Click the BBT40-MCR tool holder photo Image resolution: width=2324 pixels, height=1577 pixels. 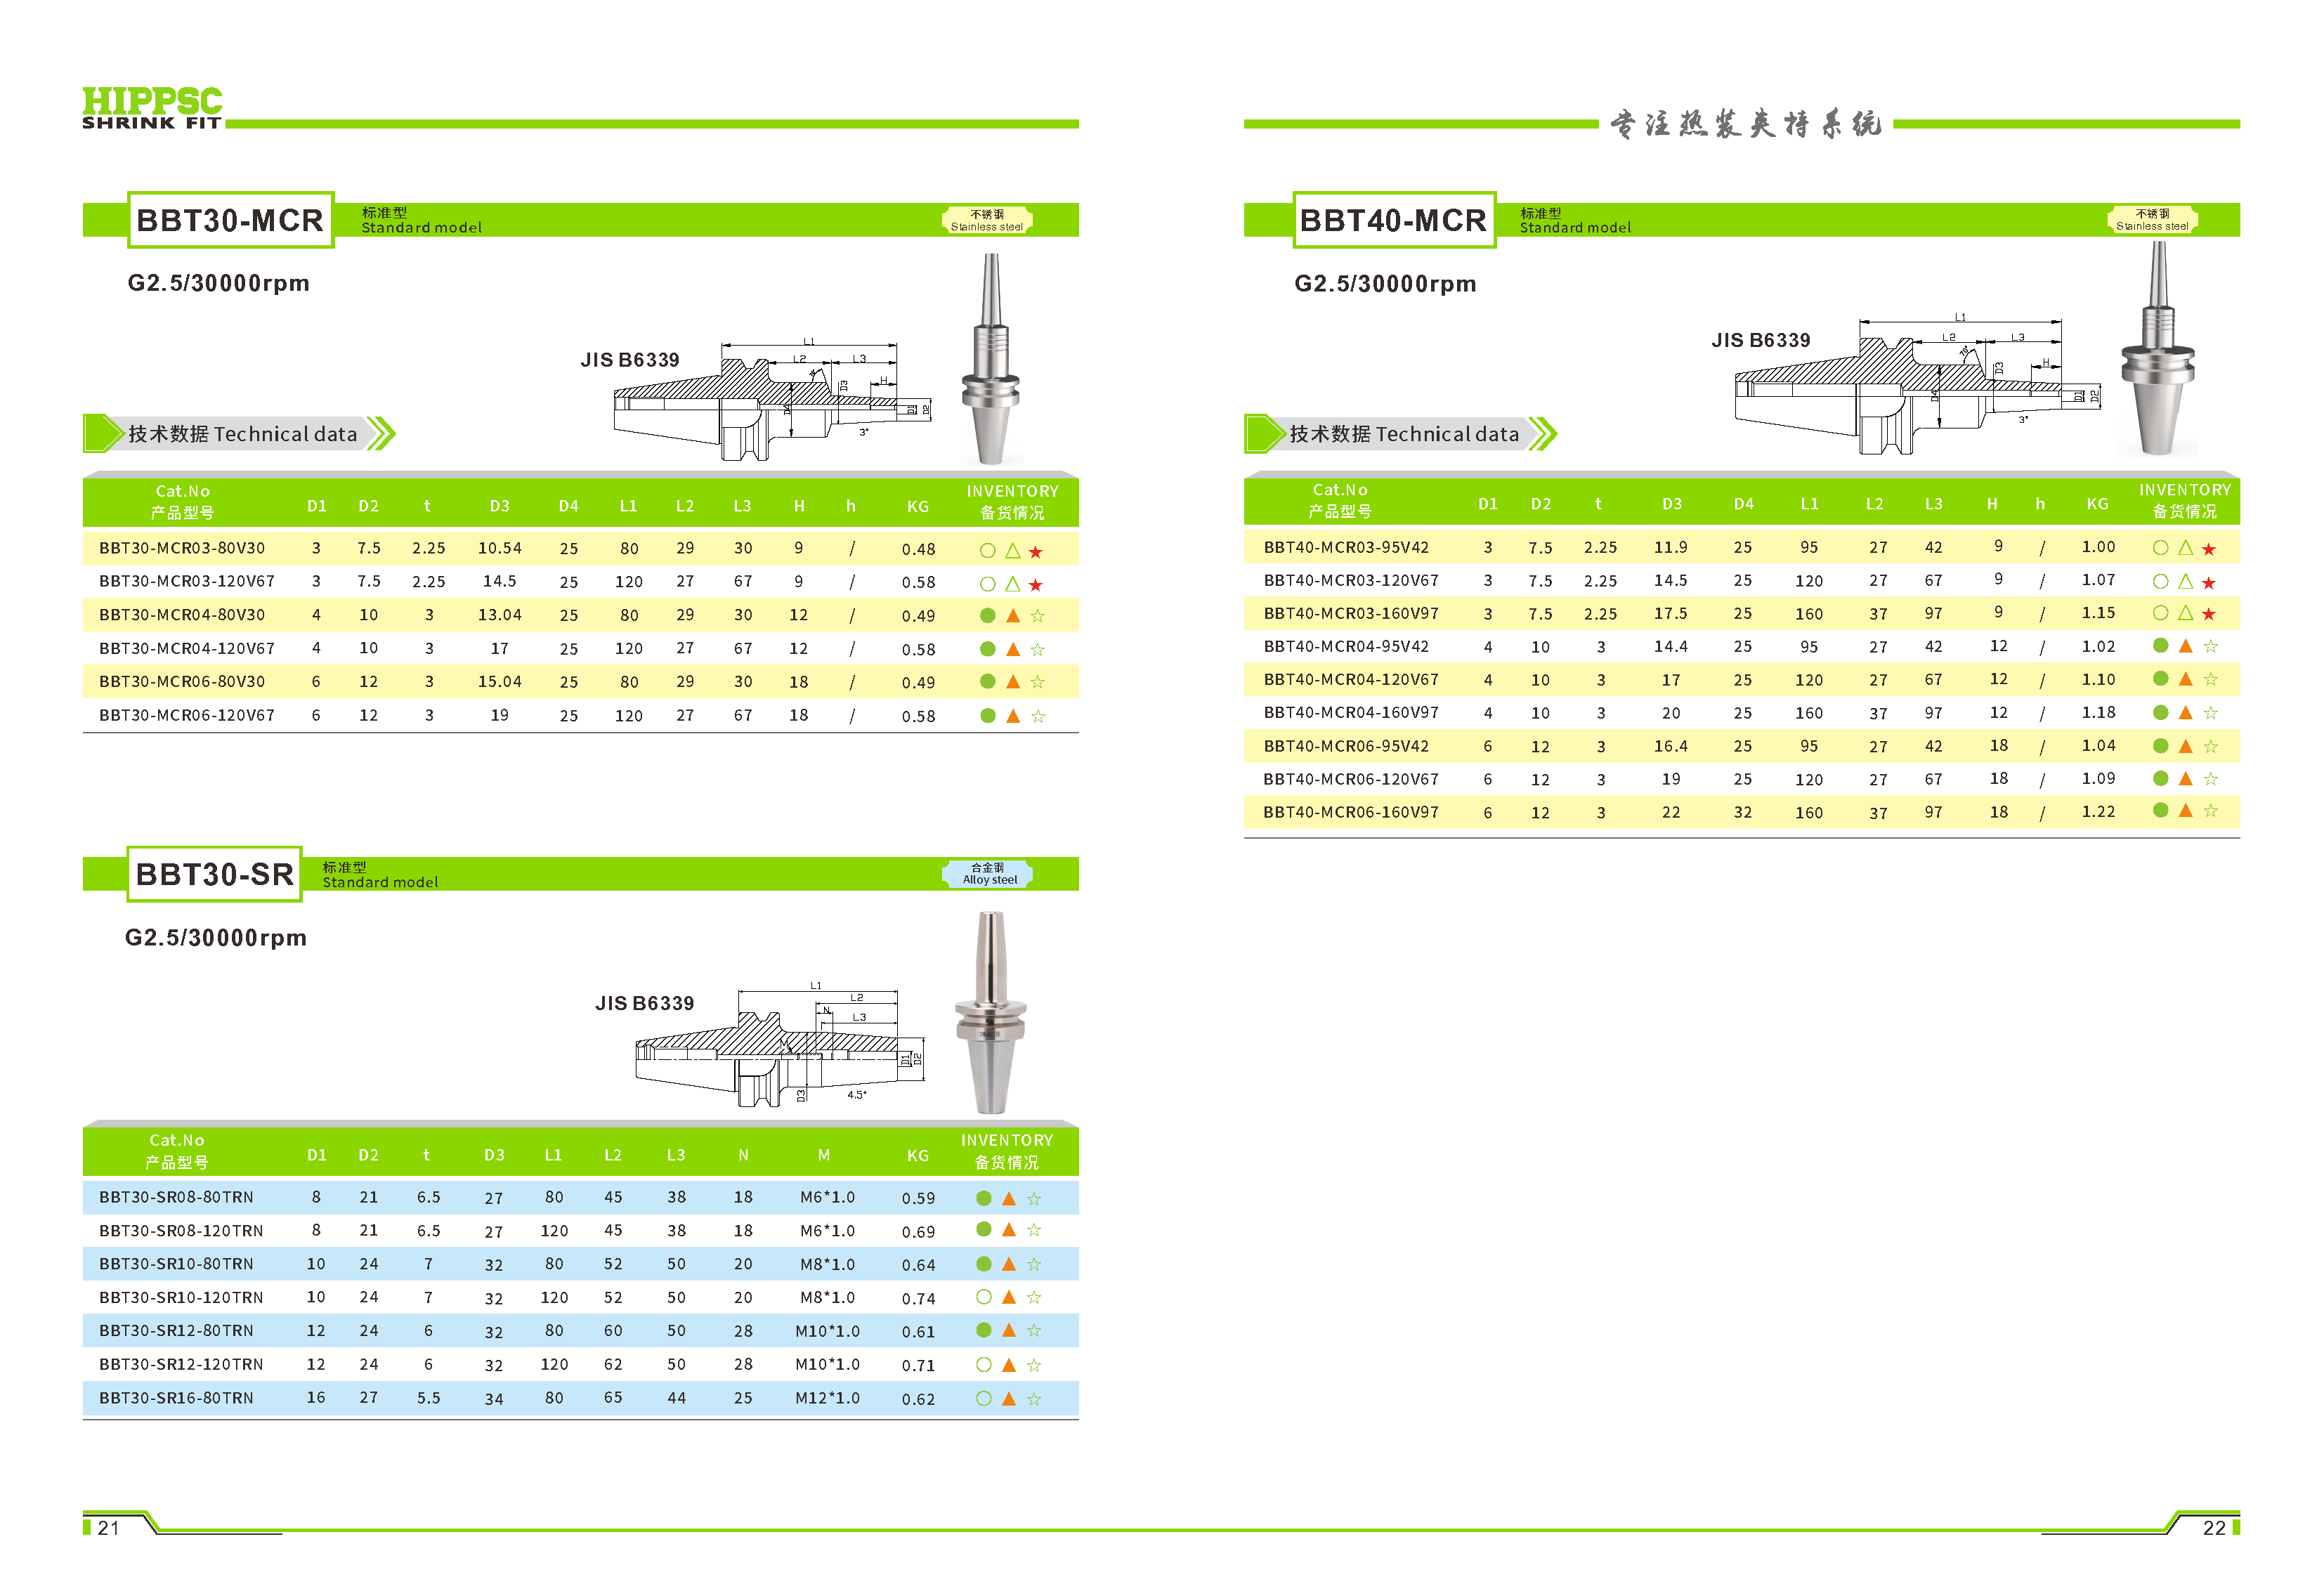2157,350
